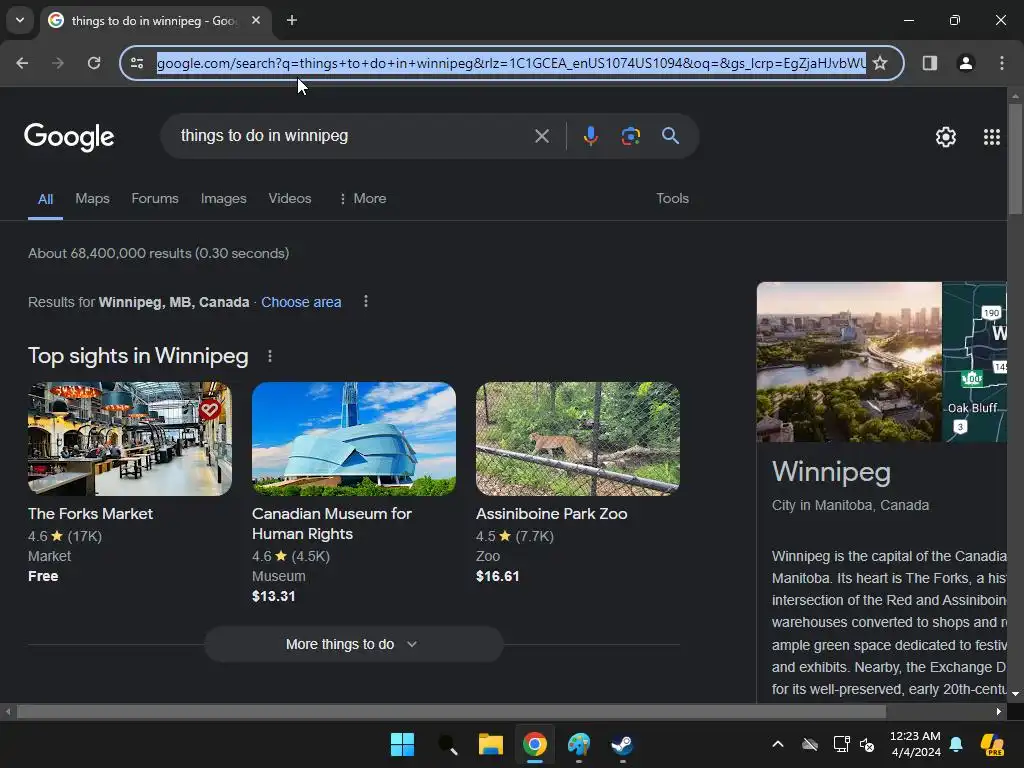
Task: Switch to the Videos tab
Action: (x=290, y=199)
